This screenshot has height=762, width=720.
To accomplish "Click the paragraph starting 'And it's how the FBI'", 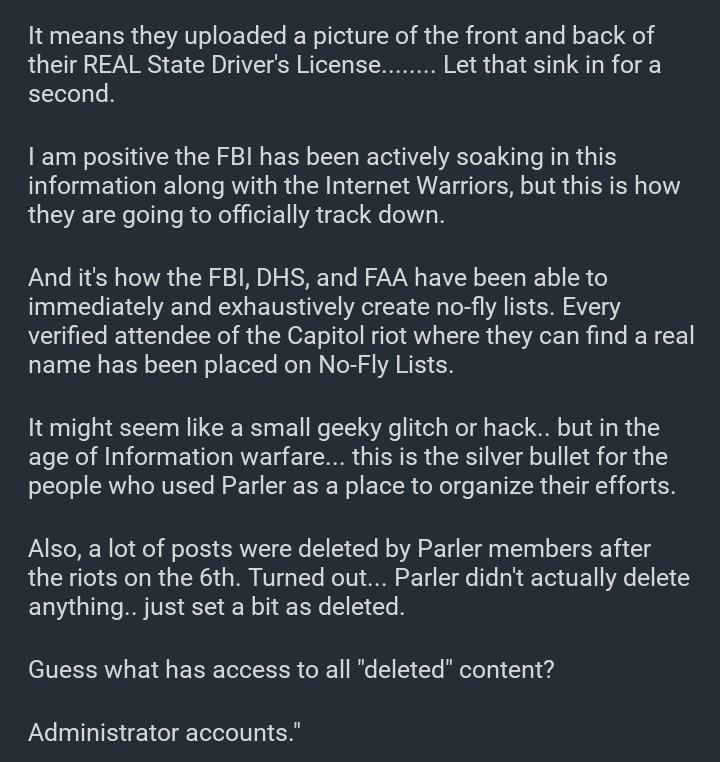I will point(361,321).
